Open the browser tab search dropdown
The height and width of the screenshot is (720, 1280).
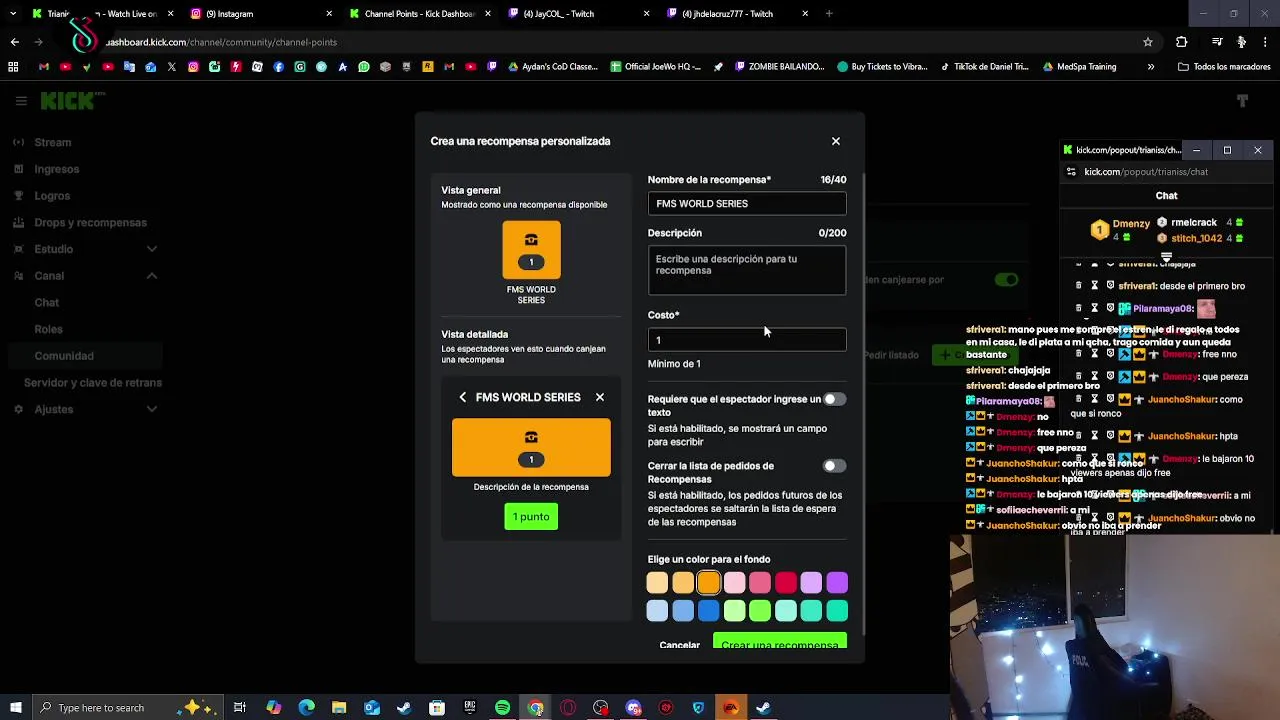click(14, 14)
